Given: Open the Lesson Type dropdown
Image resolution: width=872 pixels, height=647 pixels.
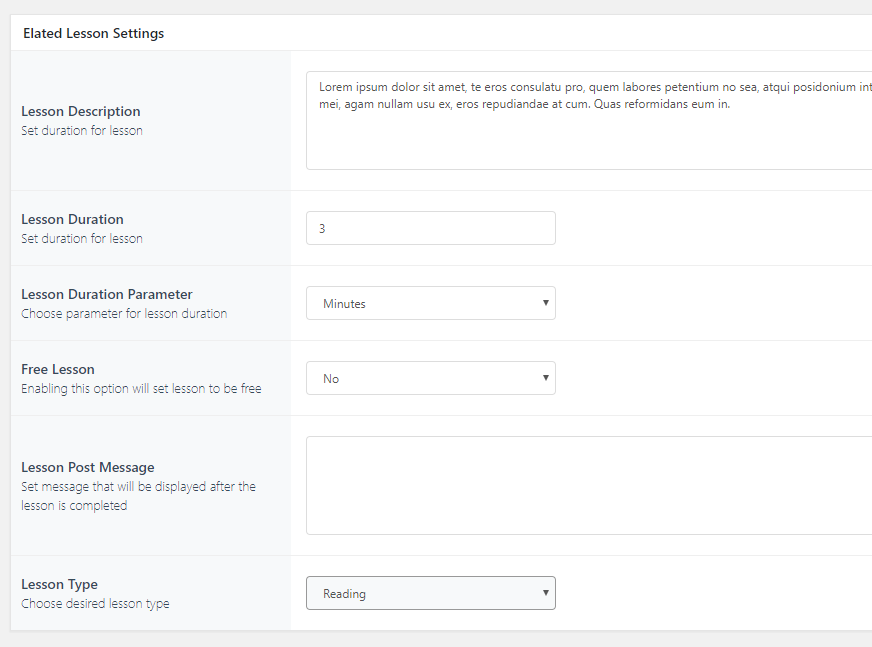Looking at the screenshot, I should [x=430, y=593].
